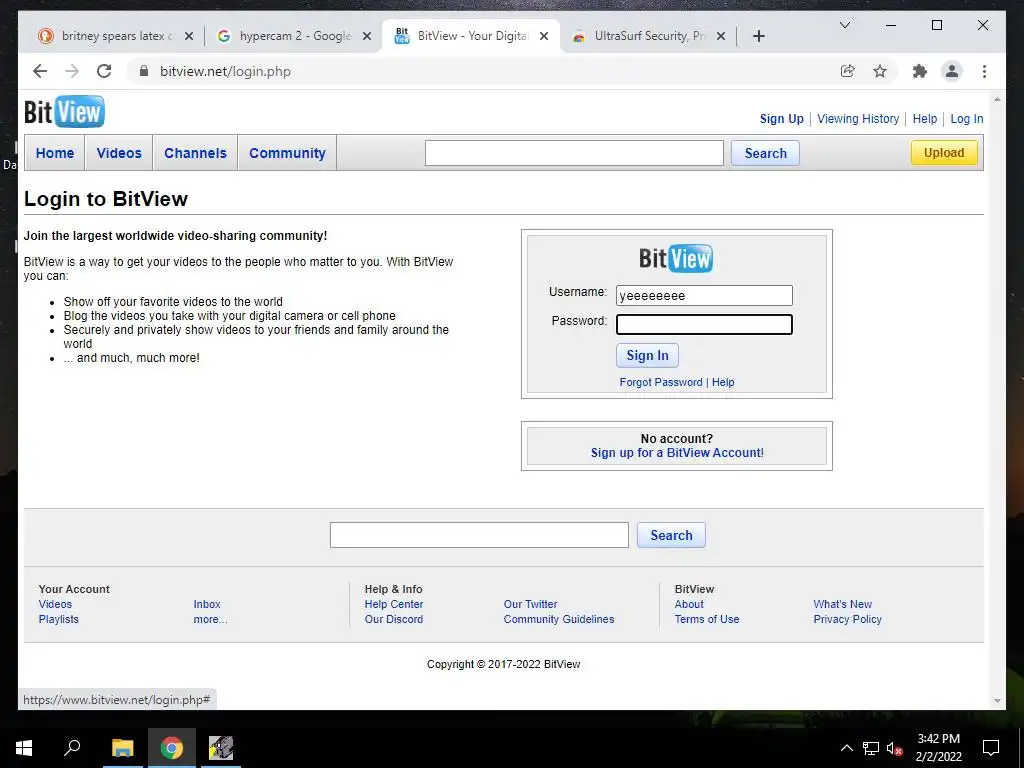The image size is (1024, 768).
Task: Open the Windows Start menu
Action: pyautogui.click(x=24, y=748)
